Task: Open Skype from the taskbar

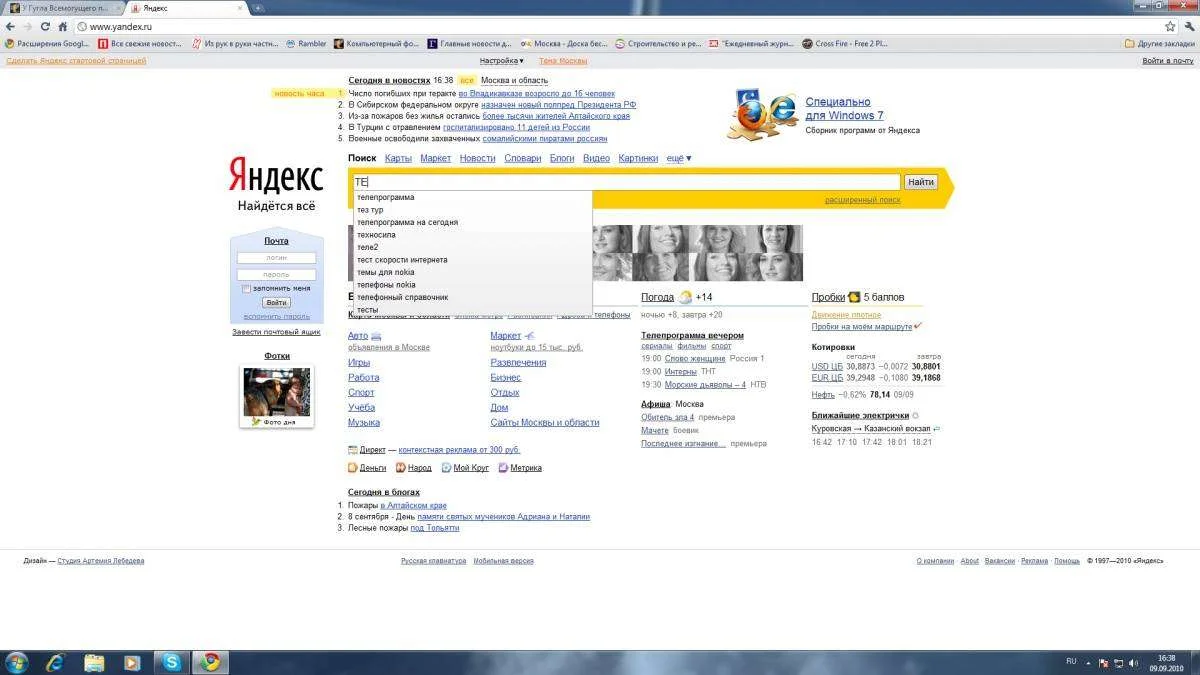Action: point(172,662)
